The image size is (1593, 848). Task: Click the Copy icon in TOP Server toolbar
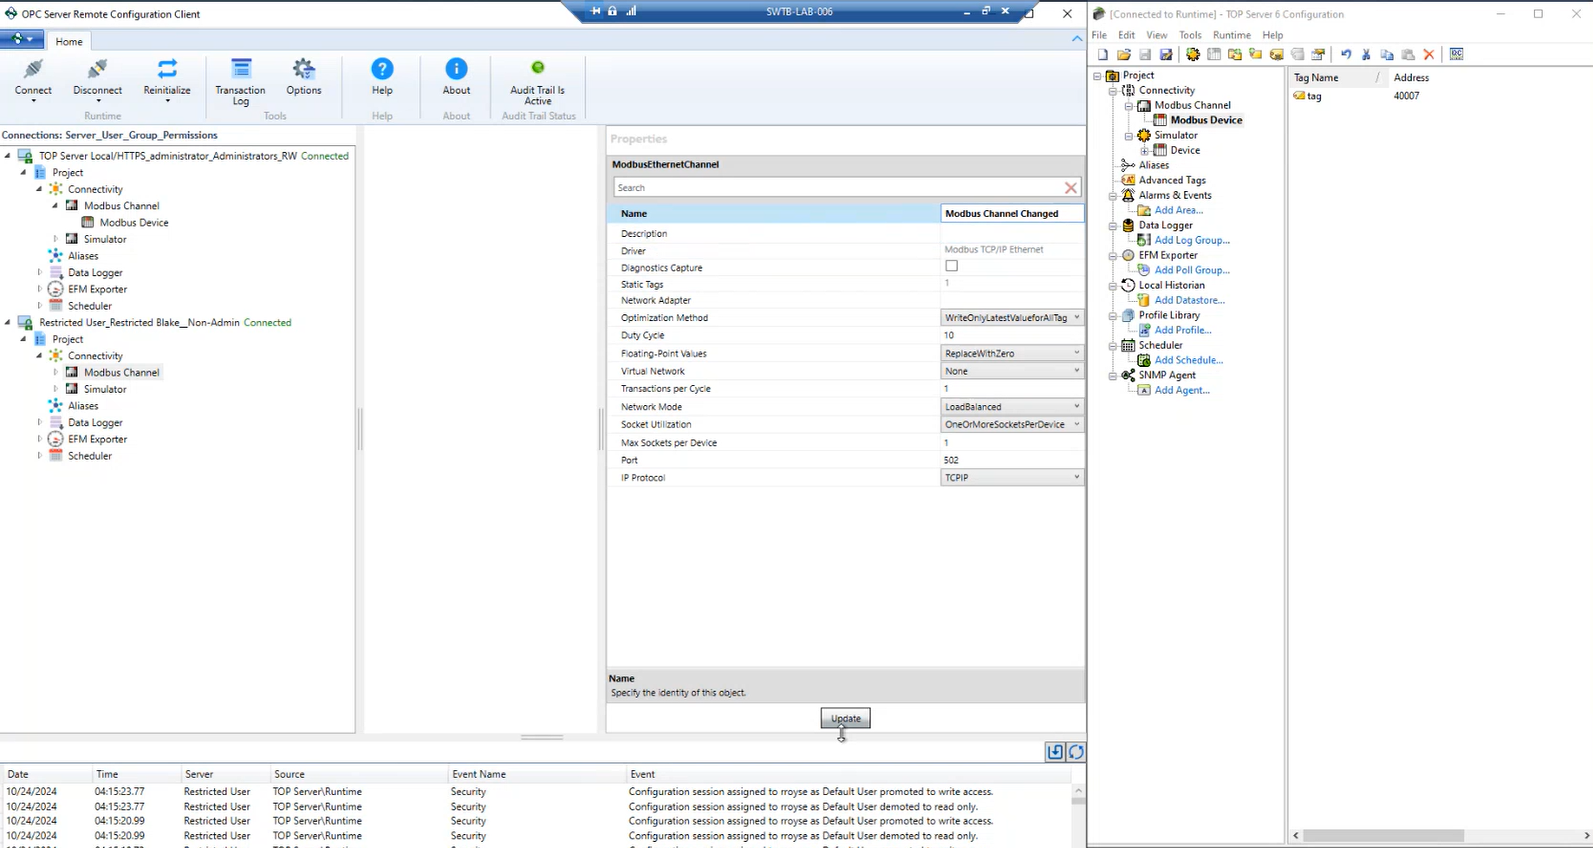tap(1387, 55)
